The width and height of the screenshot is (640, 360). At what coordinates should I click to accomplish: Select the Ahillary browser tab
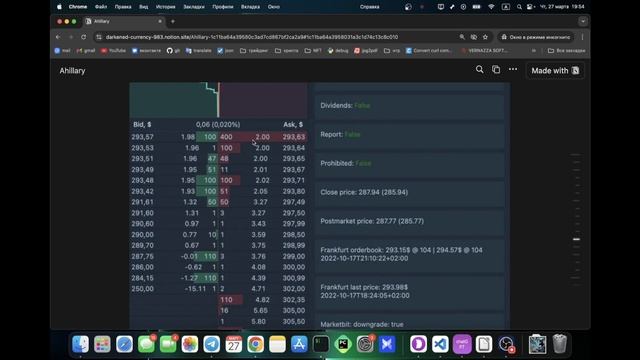(x=124, y=21)
